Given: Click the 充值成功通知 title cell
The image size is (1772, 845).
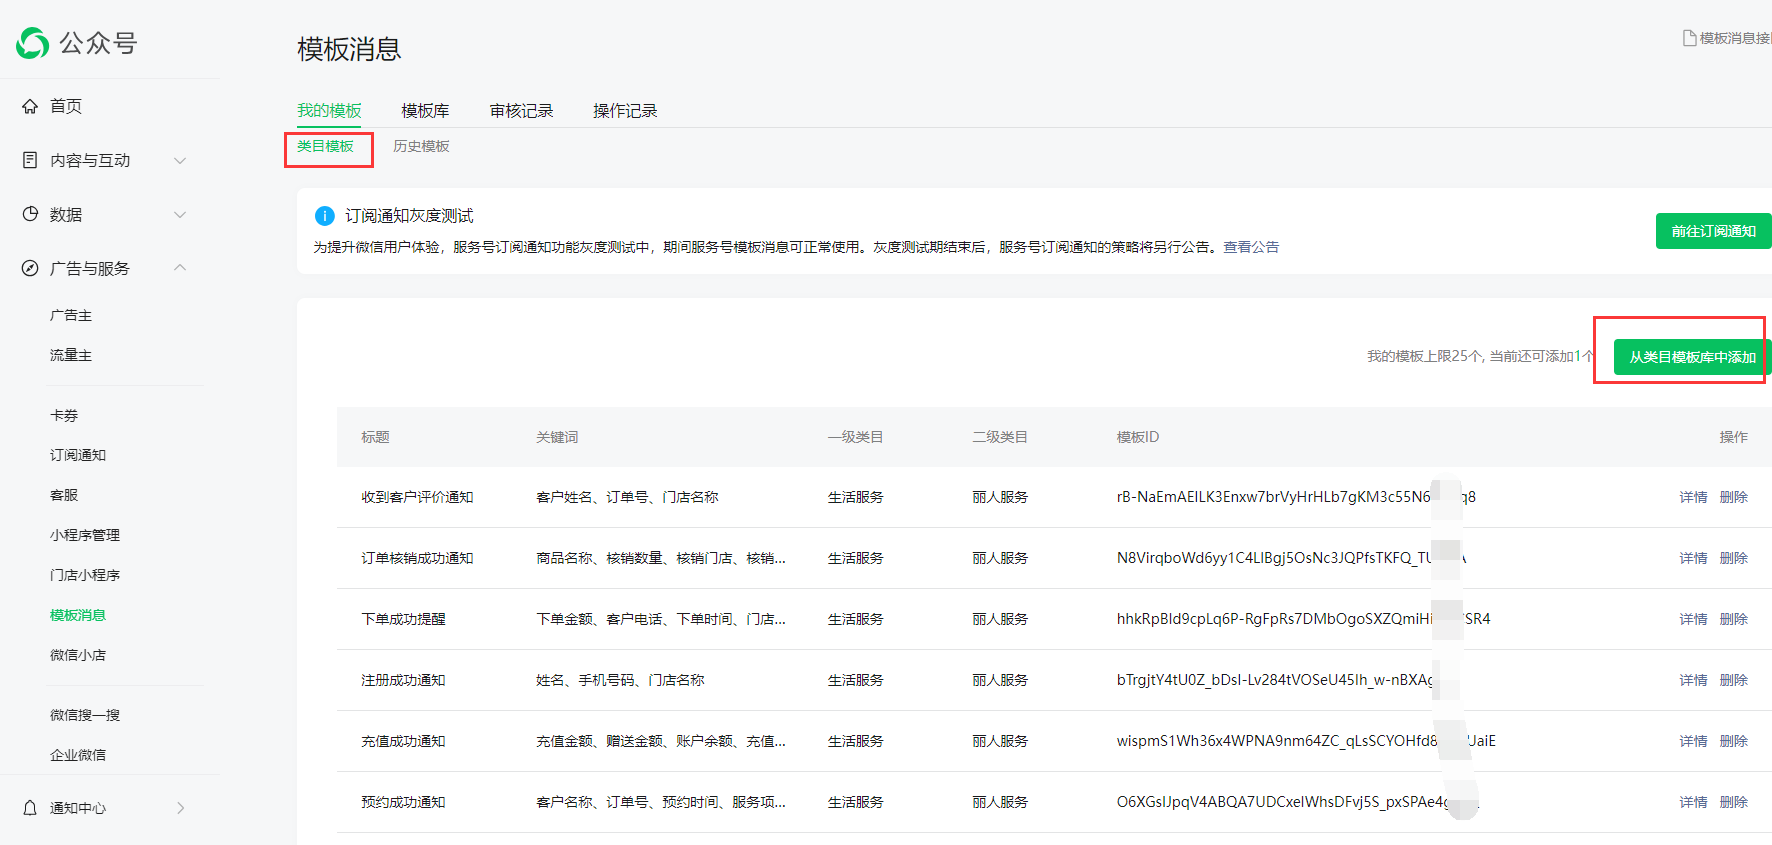Looking at the screenshot, I should 403,741.
